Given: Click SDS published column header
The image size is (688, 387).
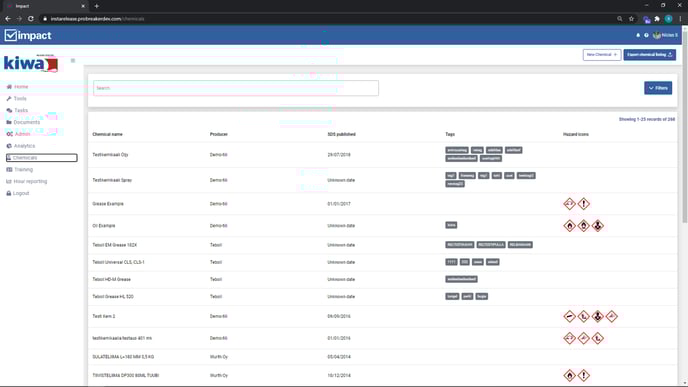Looking at the screenshot, I should 341,134.
